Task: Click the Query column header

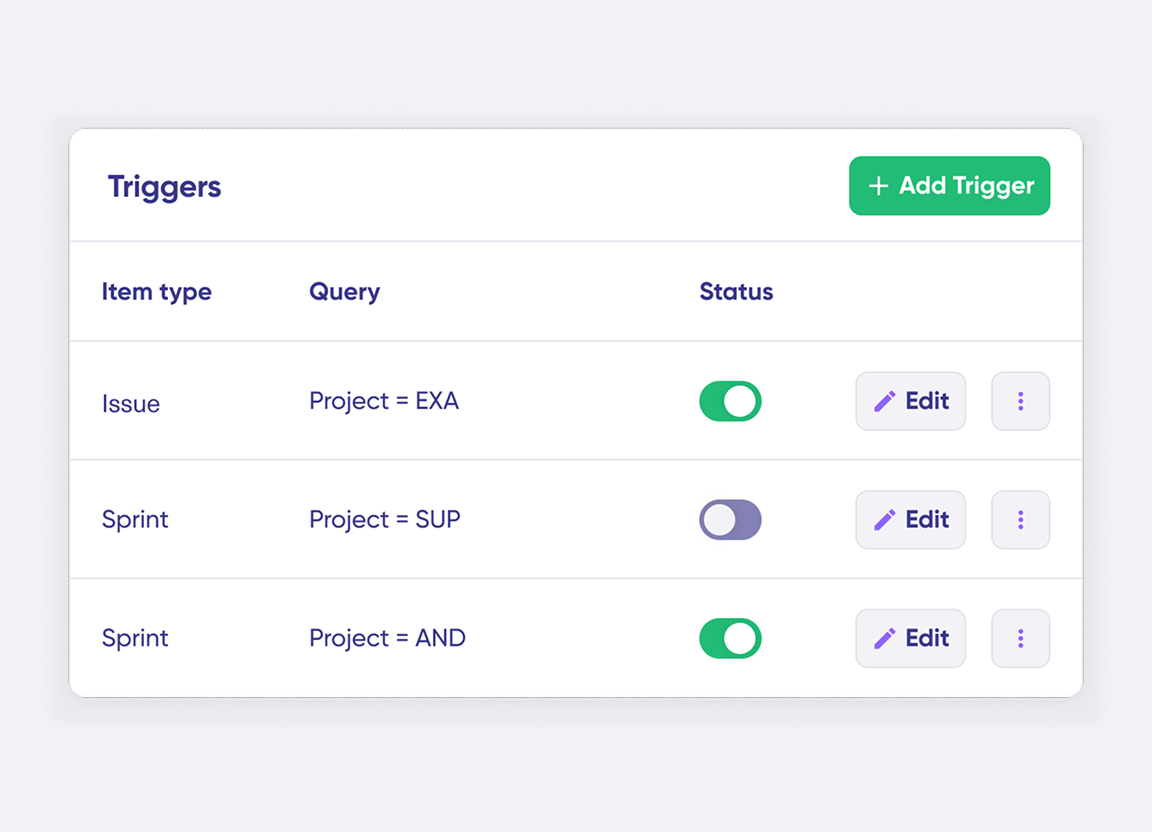Action: pyautogui.click(x=344, y=292)
